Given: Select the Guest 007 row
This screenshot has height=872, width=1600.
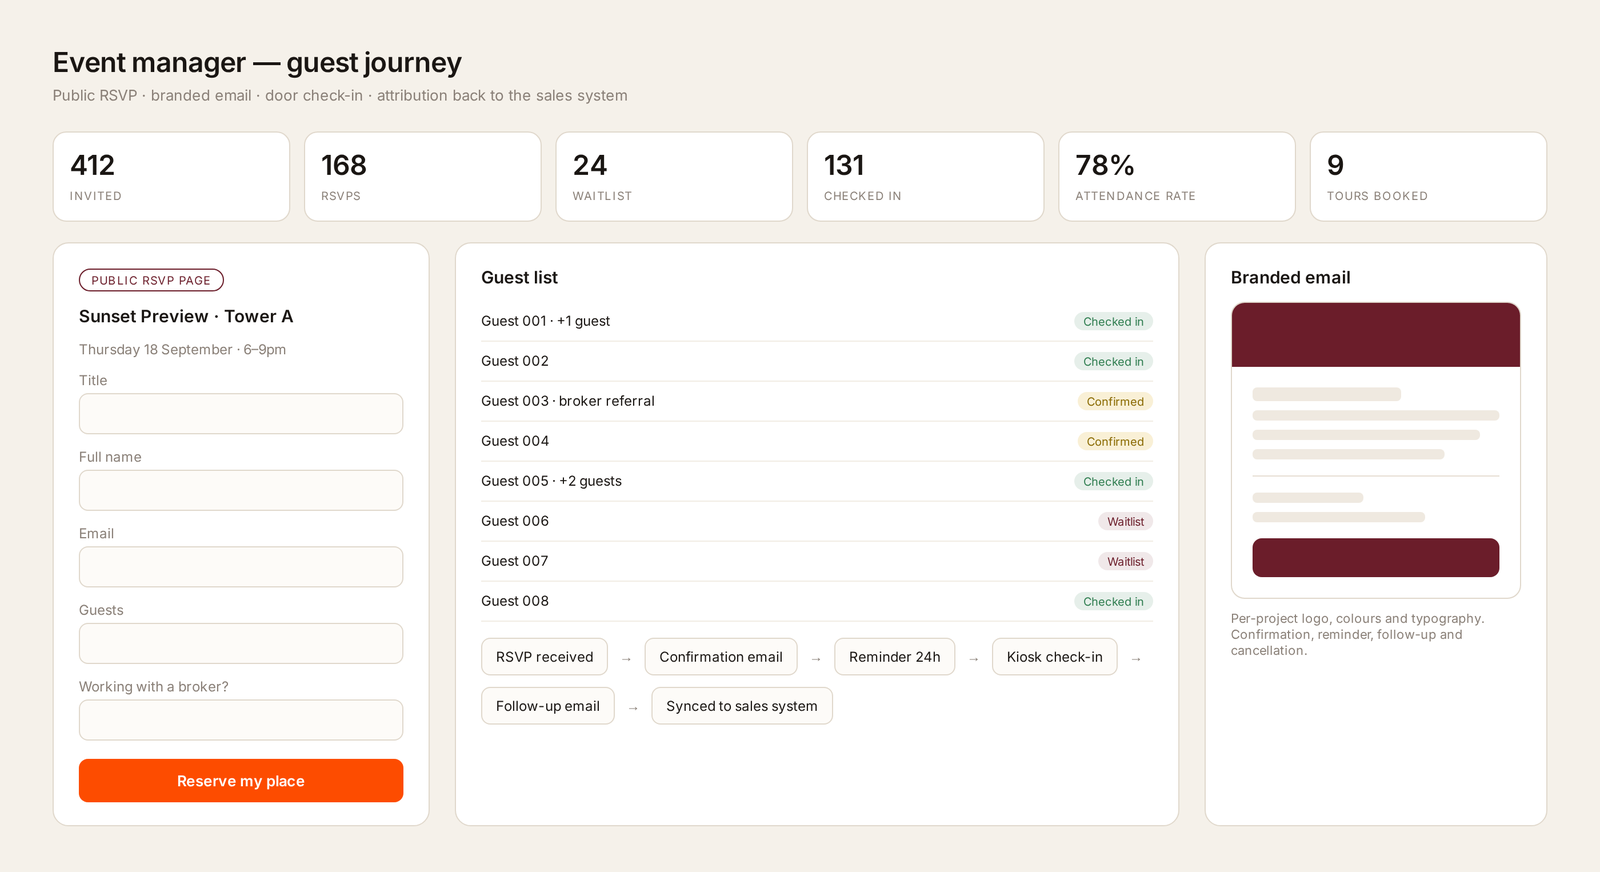Looking at the screenshot, I should pyautogui.click(x=817, y=561).
